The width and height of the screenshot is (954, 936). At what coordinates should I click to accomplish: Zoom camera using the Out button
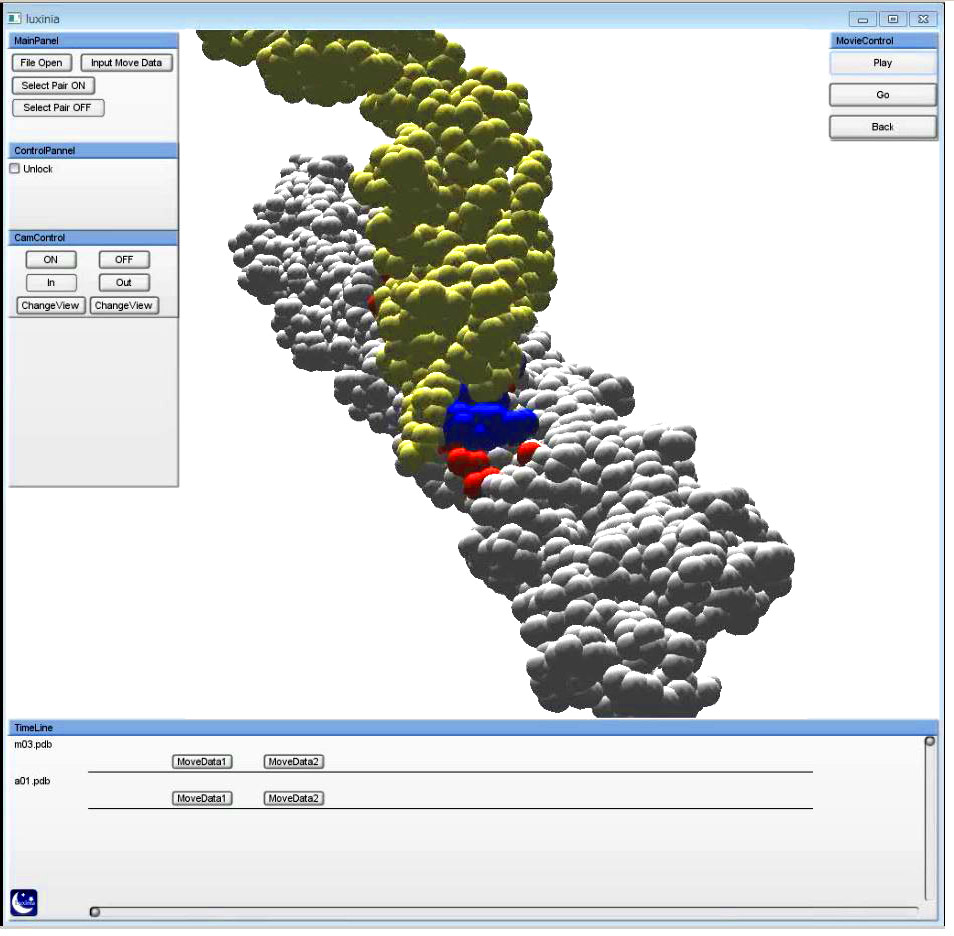tap(124, 283)
